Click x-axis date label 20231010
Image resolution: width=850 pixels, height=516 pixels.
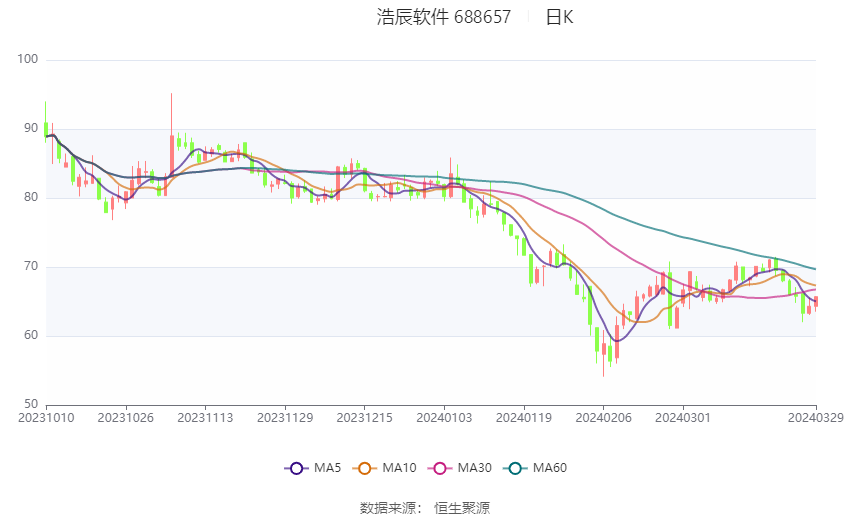pyautogui.click(x=46, y=418)
